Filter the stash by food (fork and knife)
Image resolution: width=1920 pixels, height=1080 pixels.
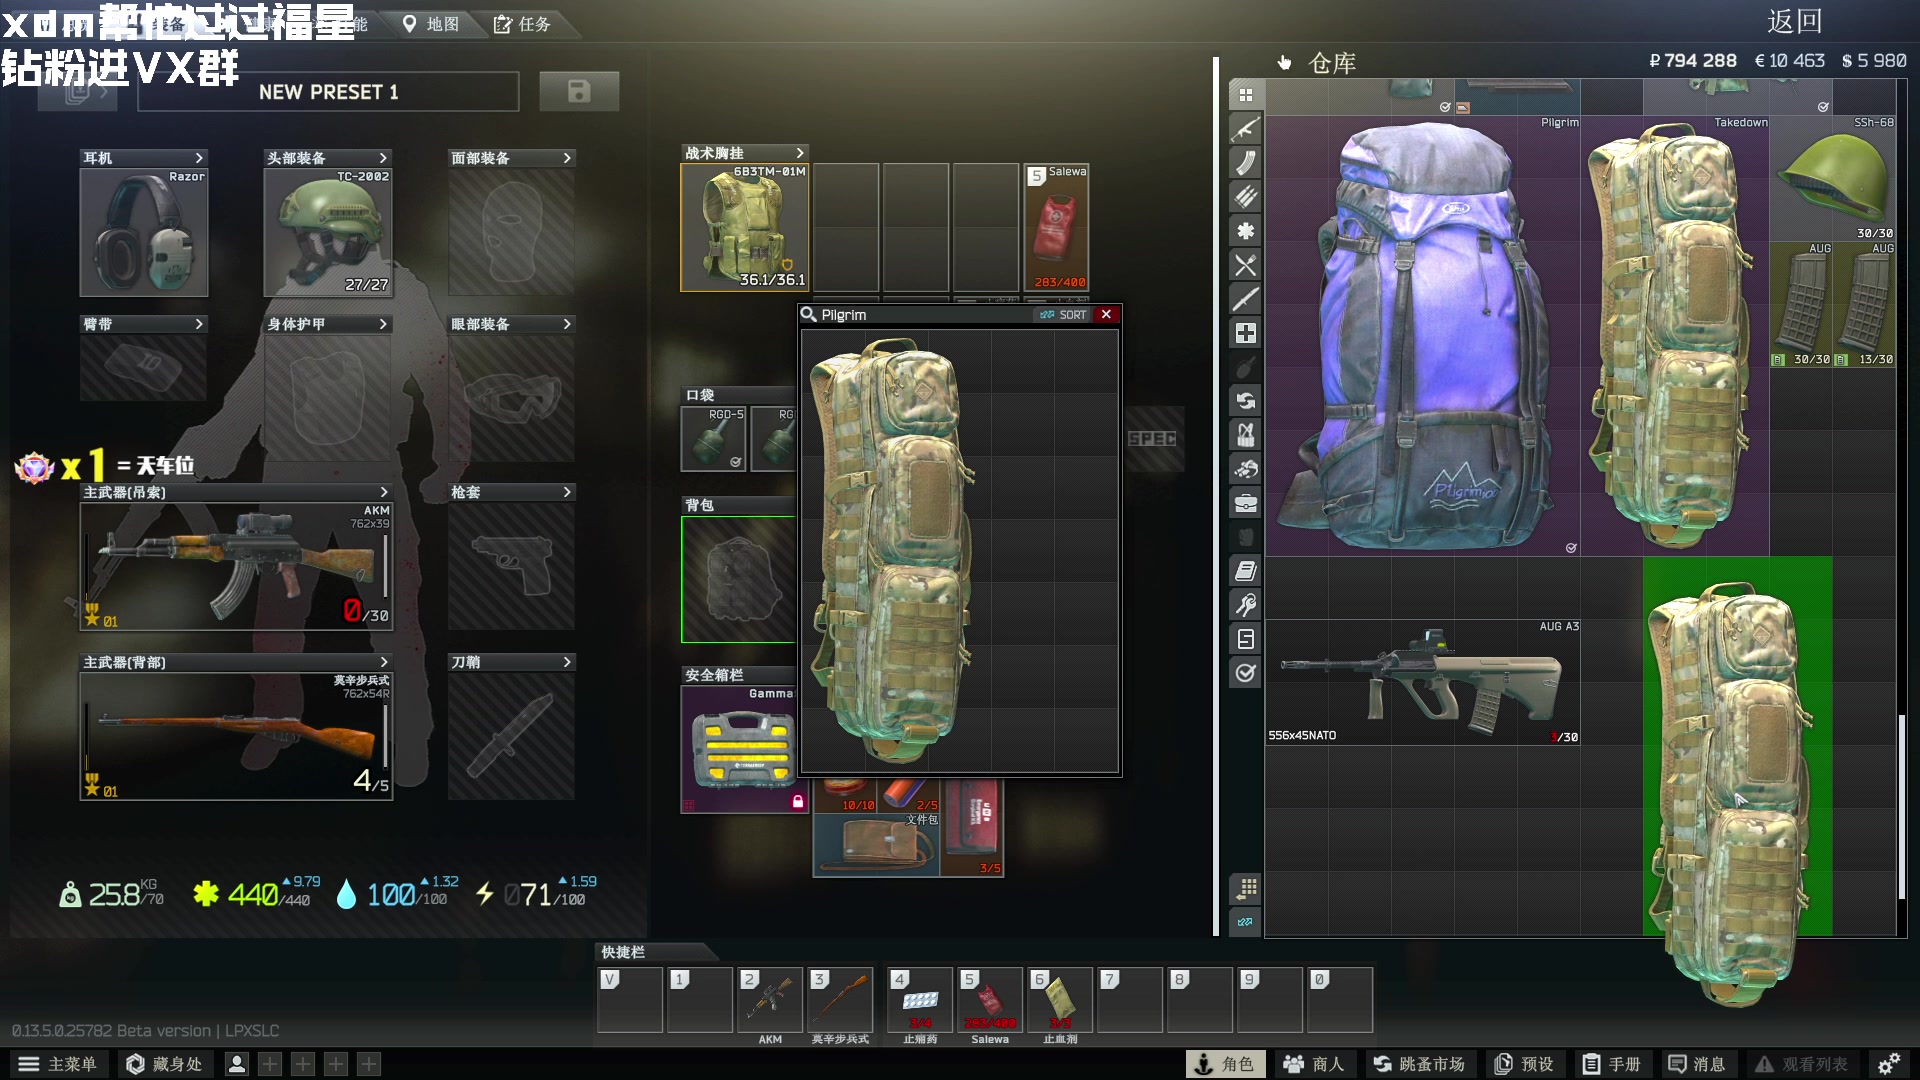(x=1245, y=265)
